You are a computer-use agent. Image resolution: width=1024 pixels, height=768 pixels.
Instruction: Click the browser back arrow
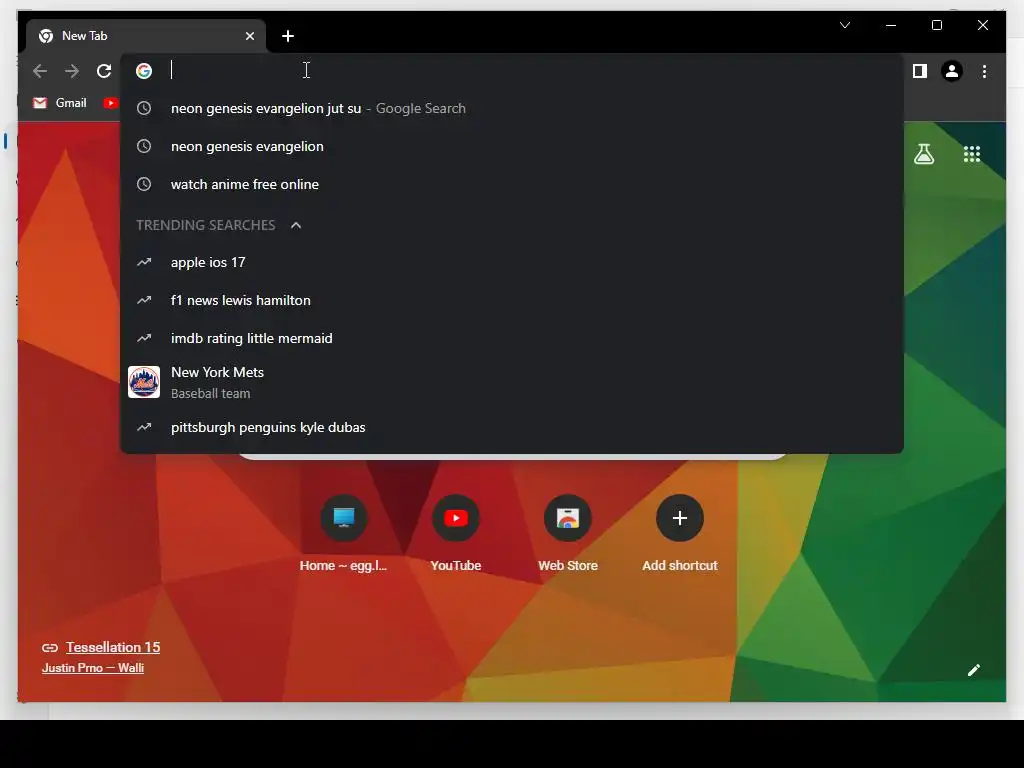click(x=40, y=71)
